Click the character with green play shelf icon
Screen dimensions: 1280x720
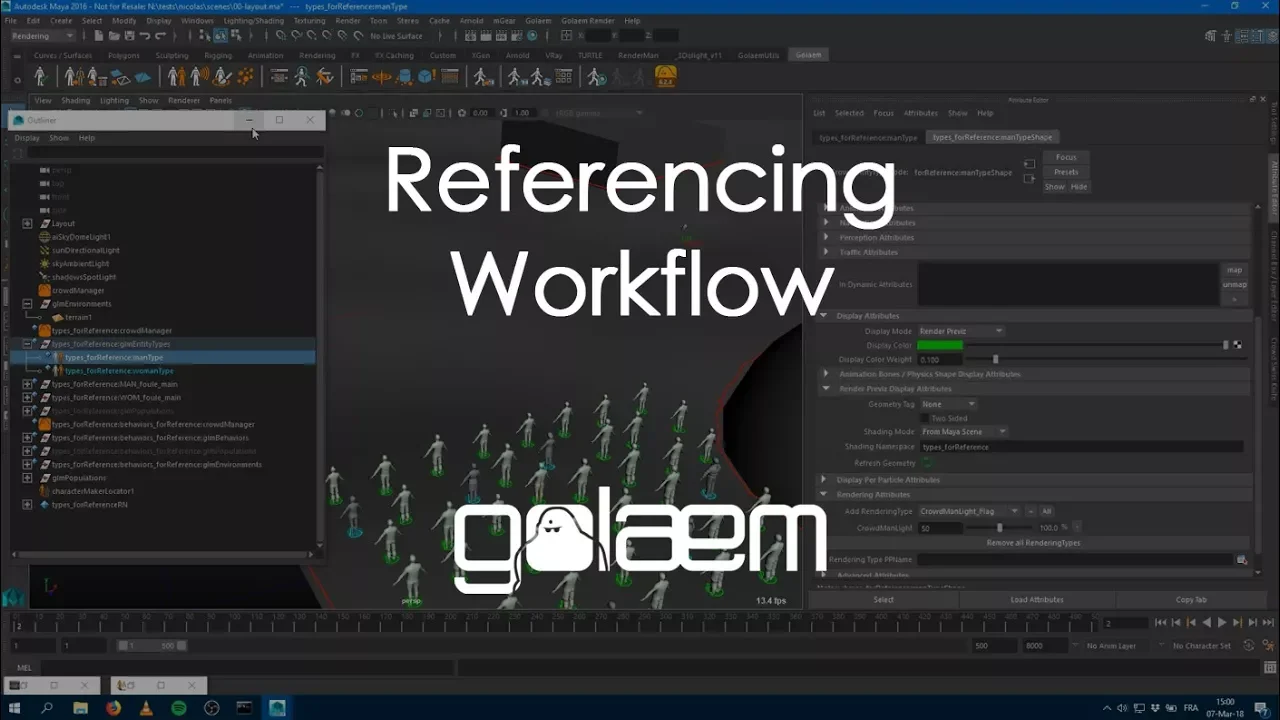(596, 76)
